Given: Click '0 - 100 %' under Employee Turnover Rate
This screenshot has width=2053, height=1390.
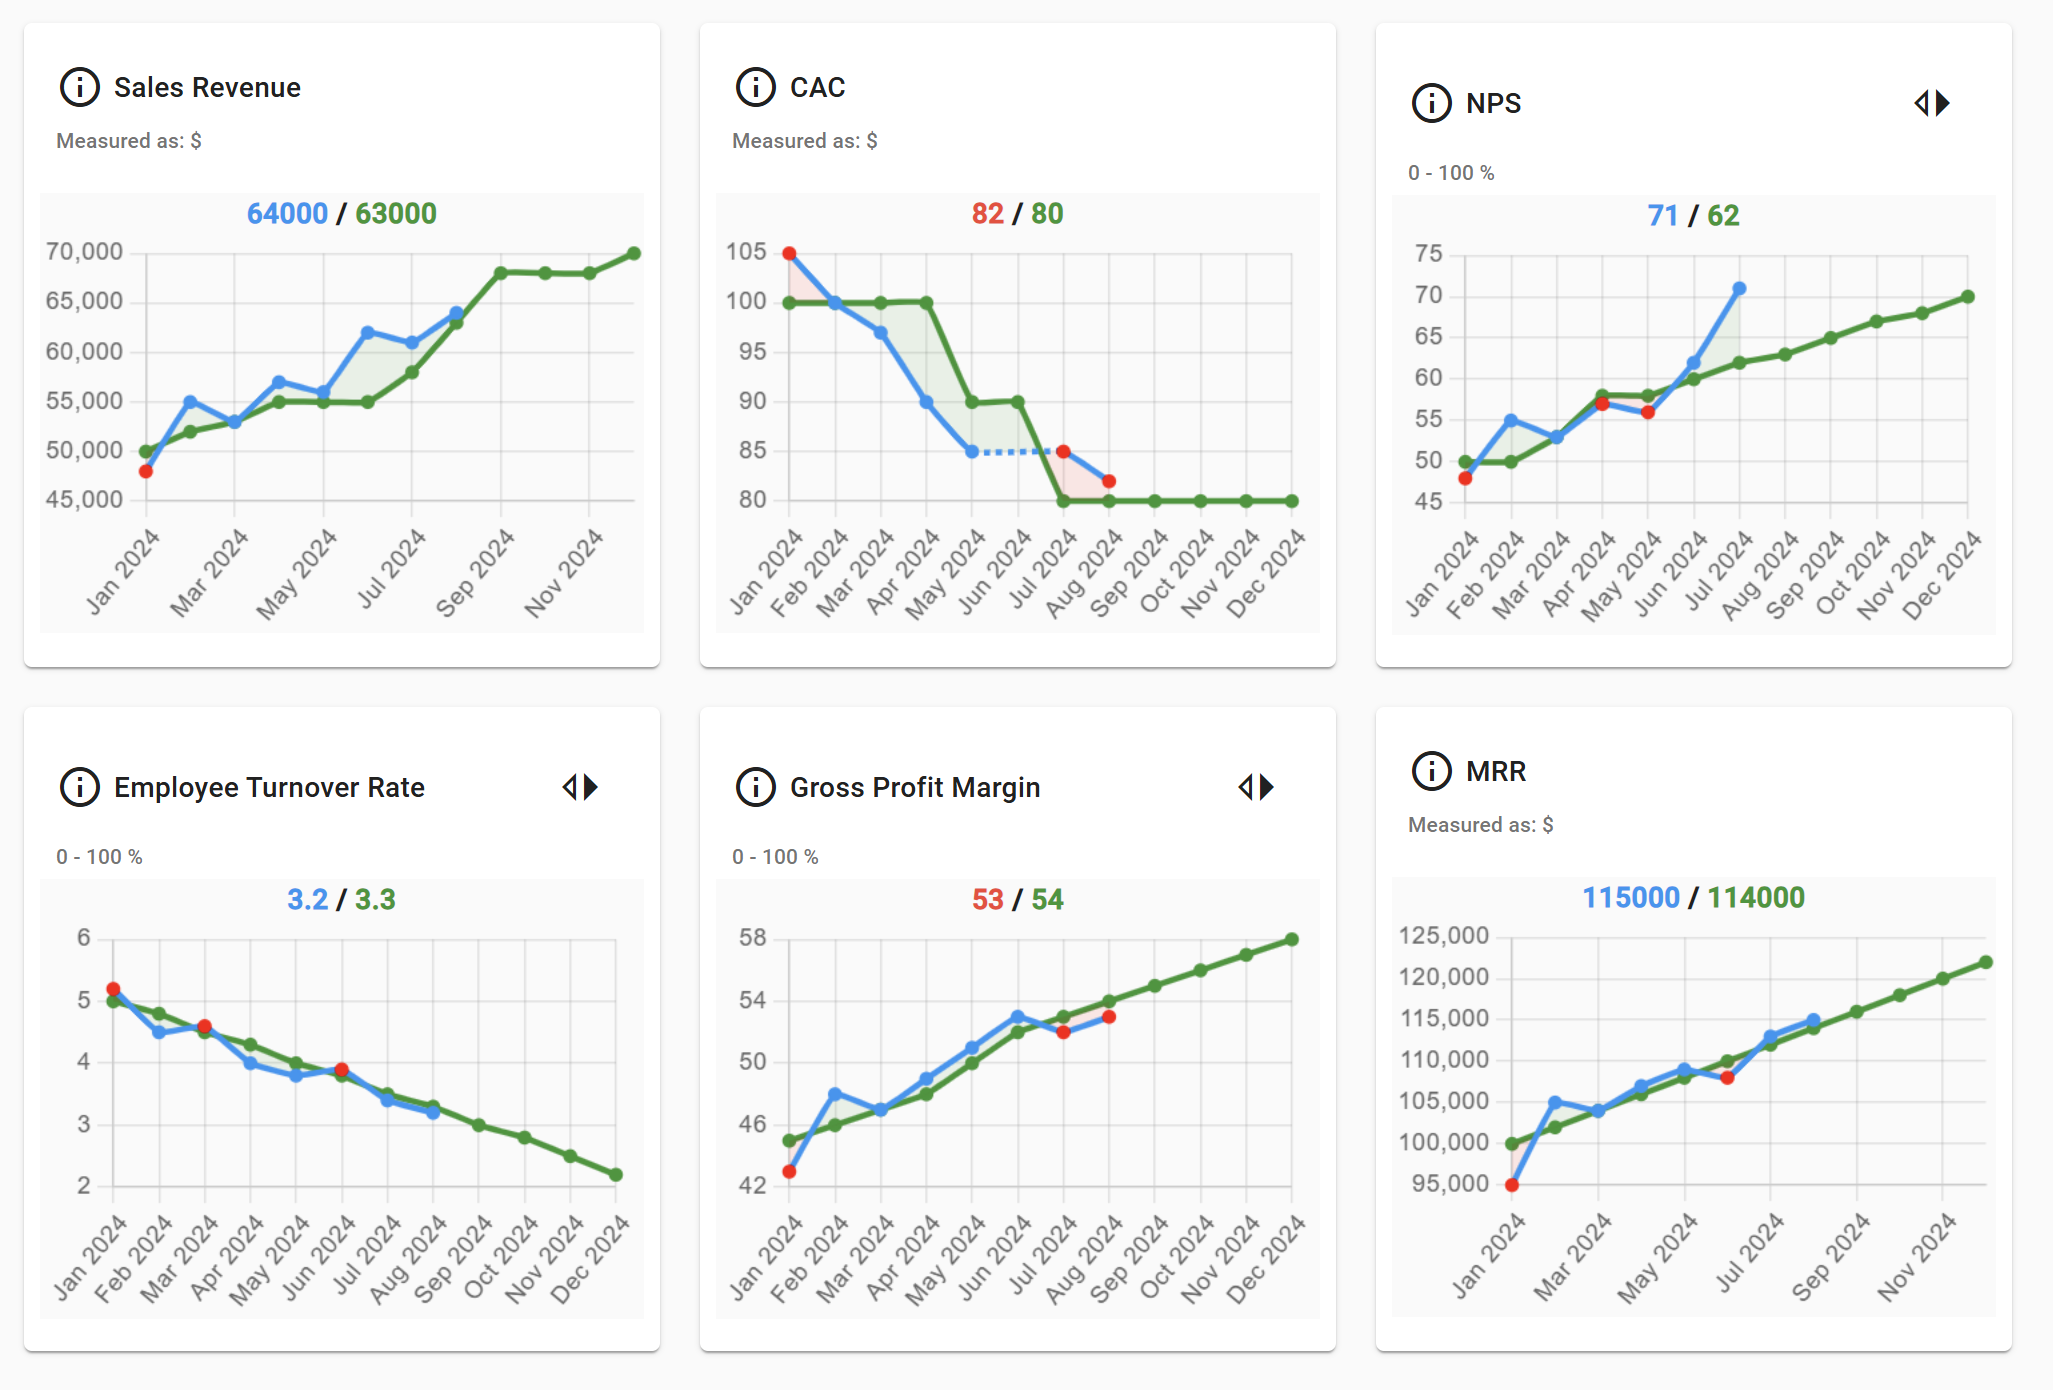Looking at the screenshot, I should (99, 857).
